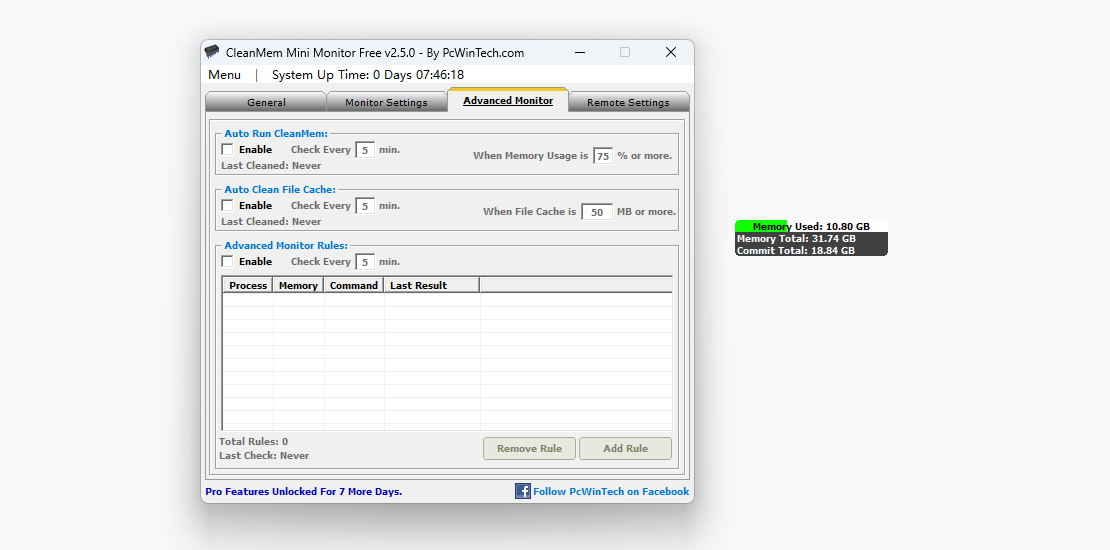Click the Facebook logo icon
The height and width of the screenshot is (550, 1110).
(523, 491)
